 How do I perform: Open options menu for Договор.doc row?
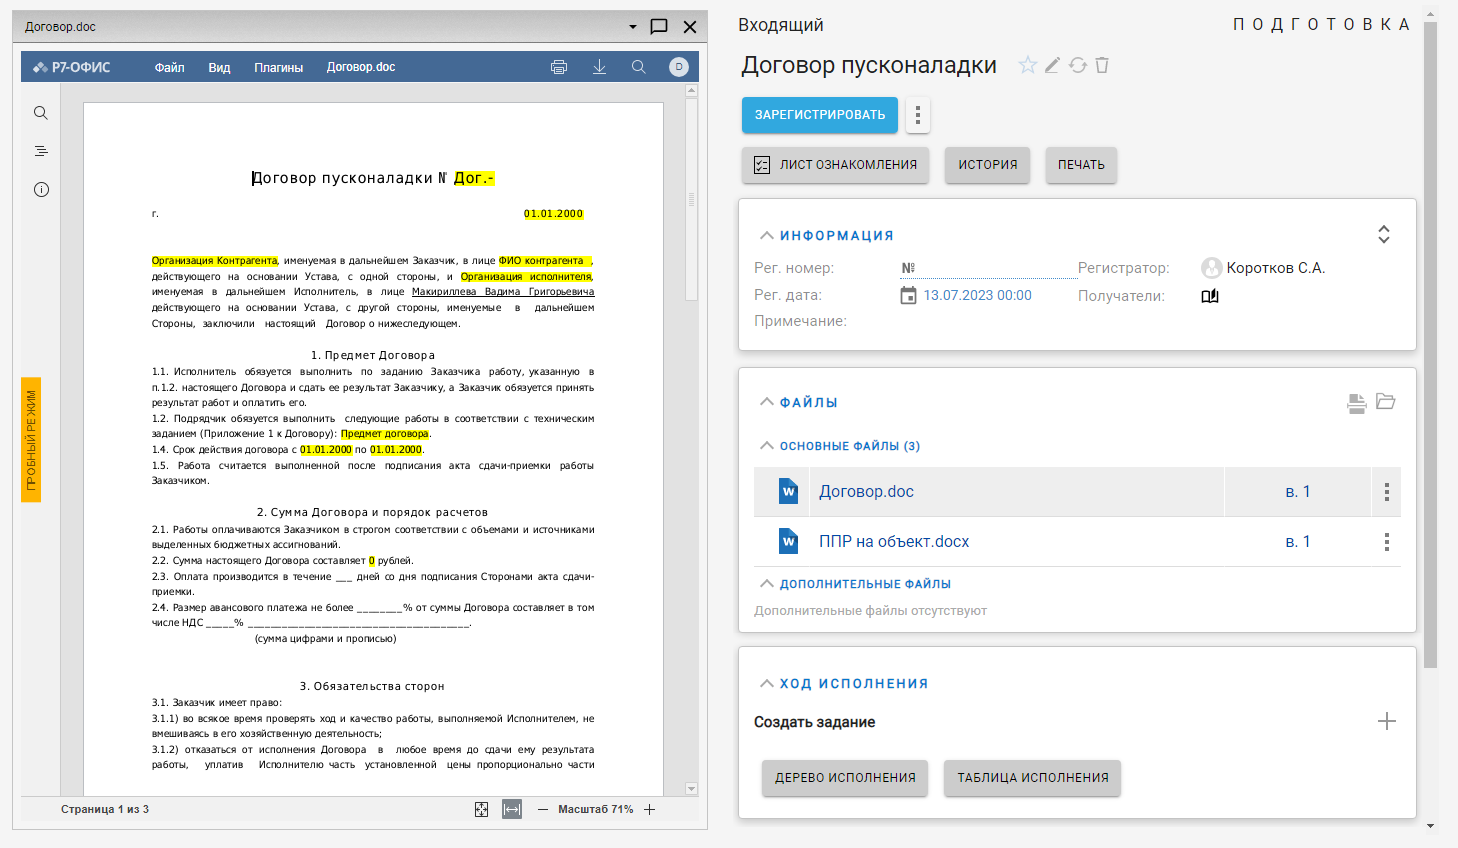pos(1386,492)
